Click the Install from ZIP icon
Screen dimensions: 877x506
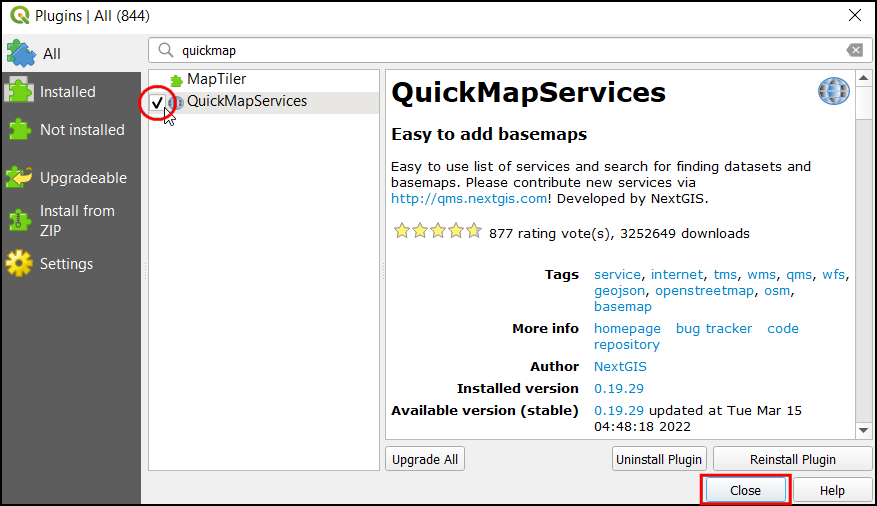click(20, 220)
